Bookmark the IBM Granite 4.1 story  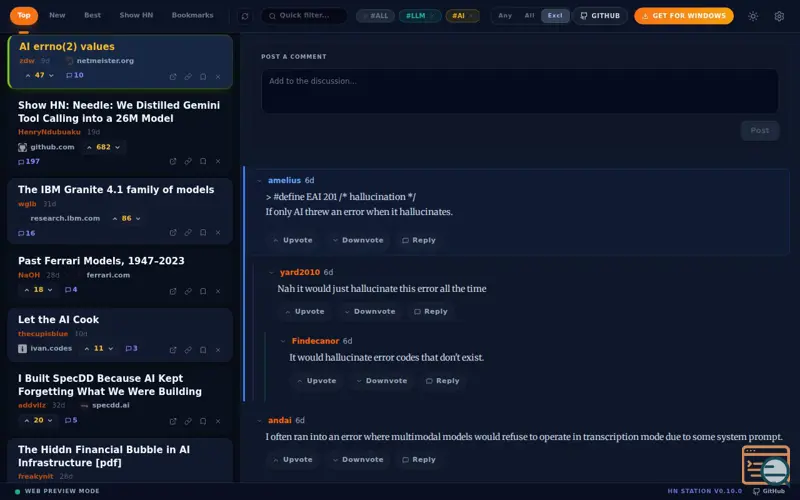coord(203,233)
